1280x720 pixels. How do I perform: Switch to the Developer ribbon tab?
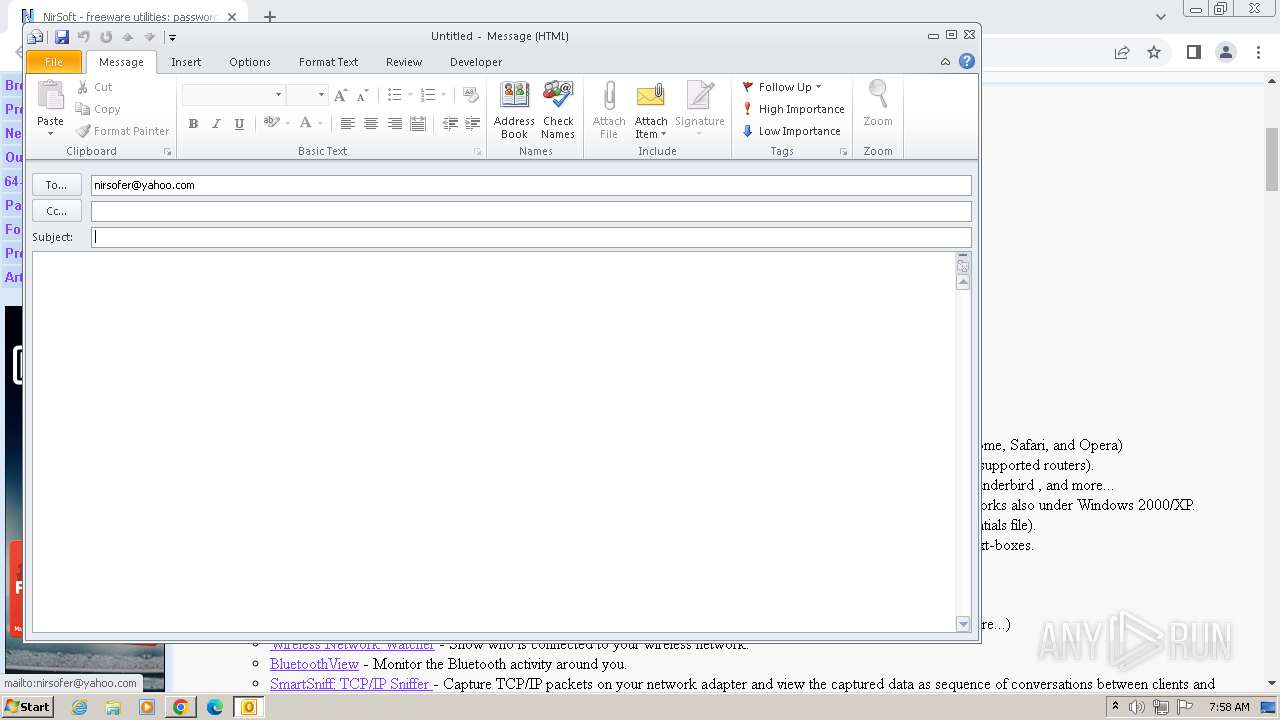coord(476,62)
